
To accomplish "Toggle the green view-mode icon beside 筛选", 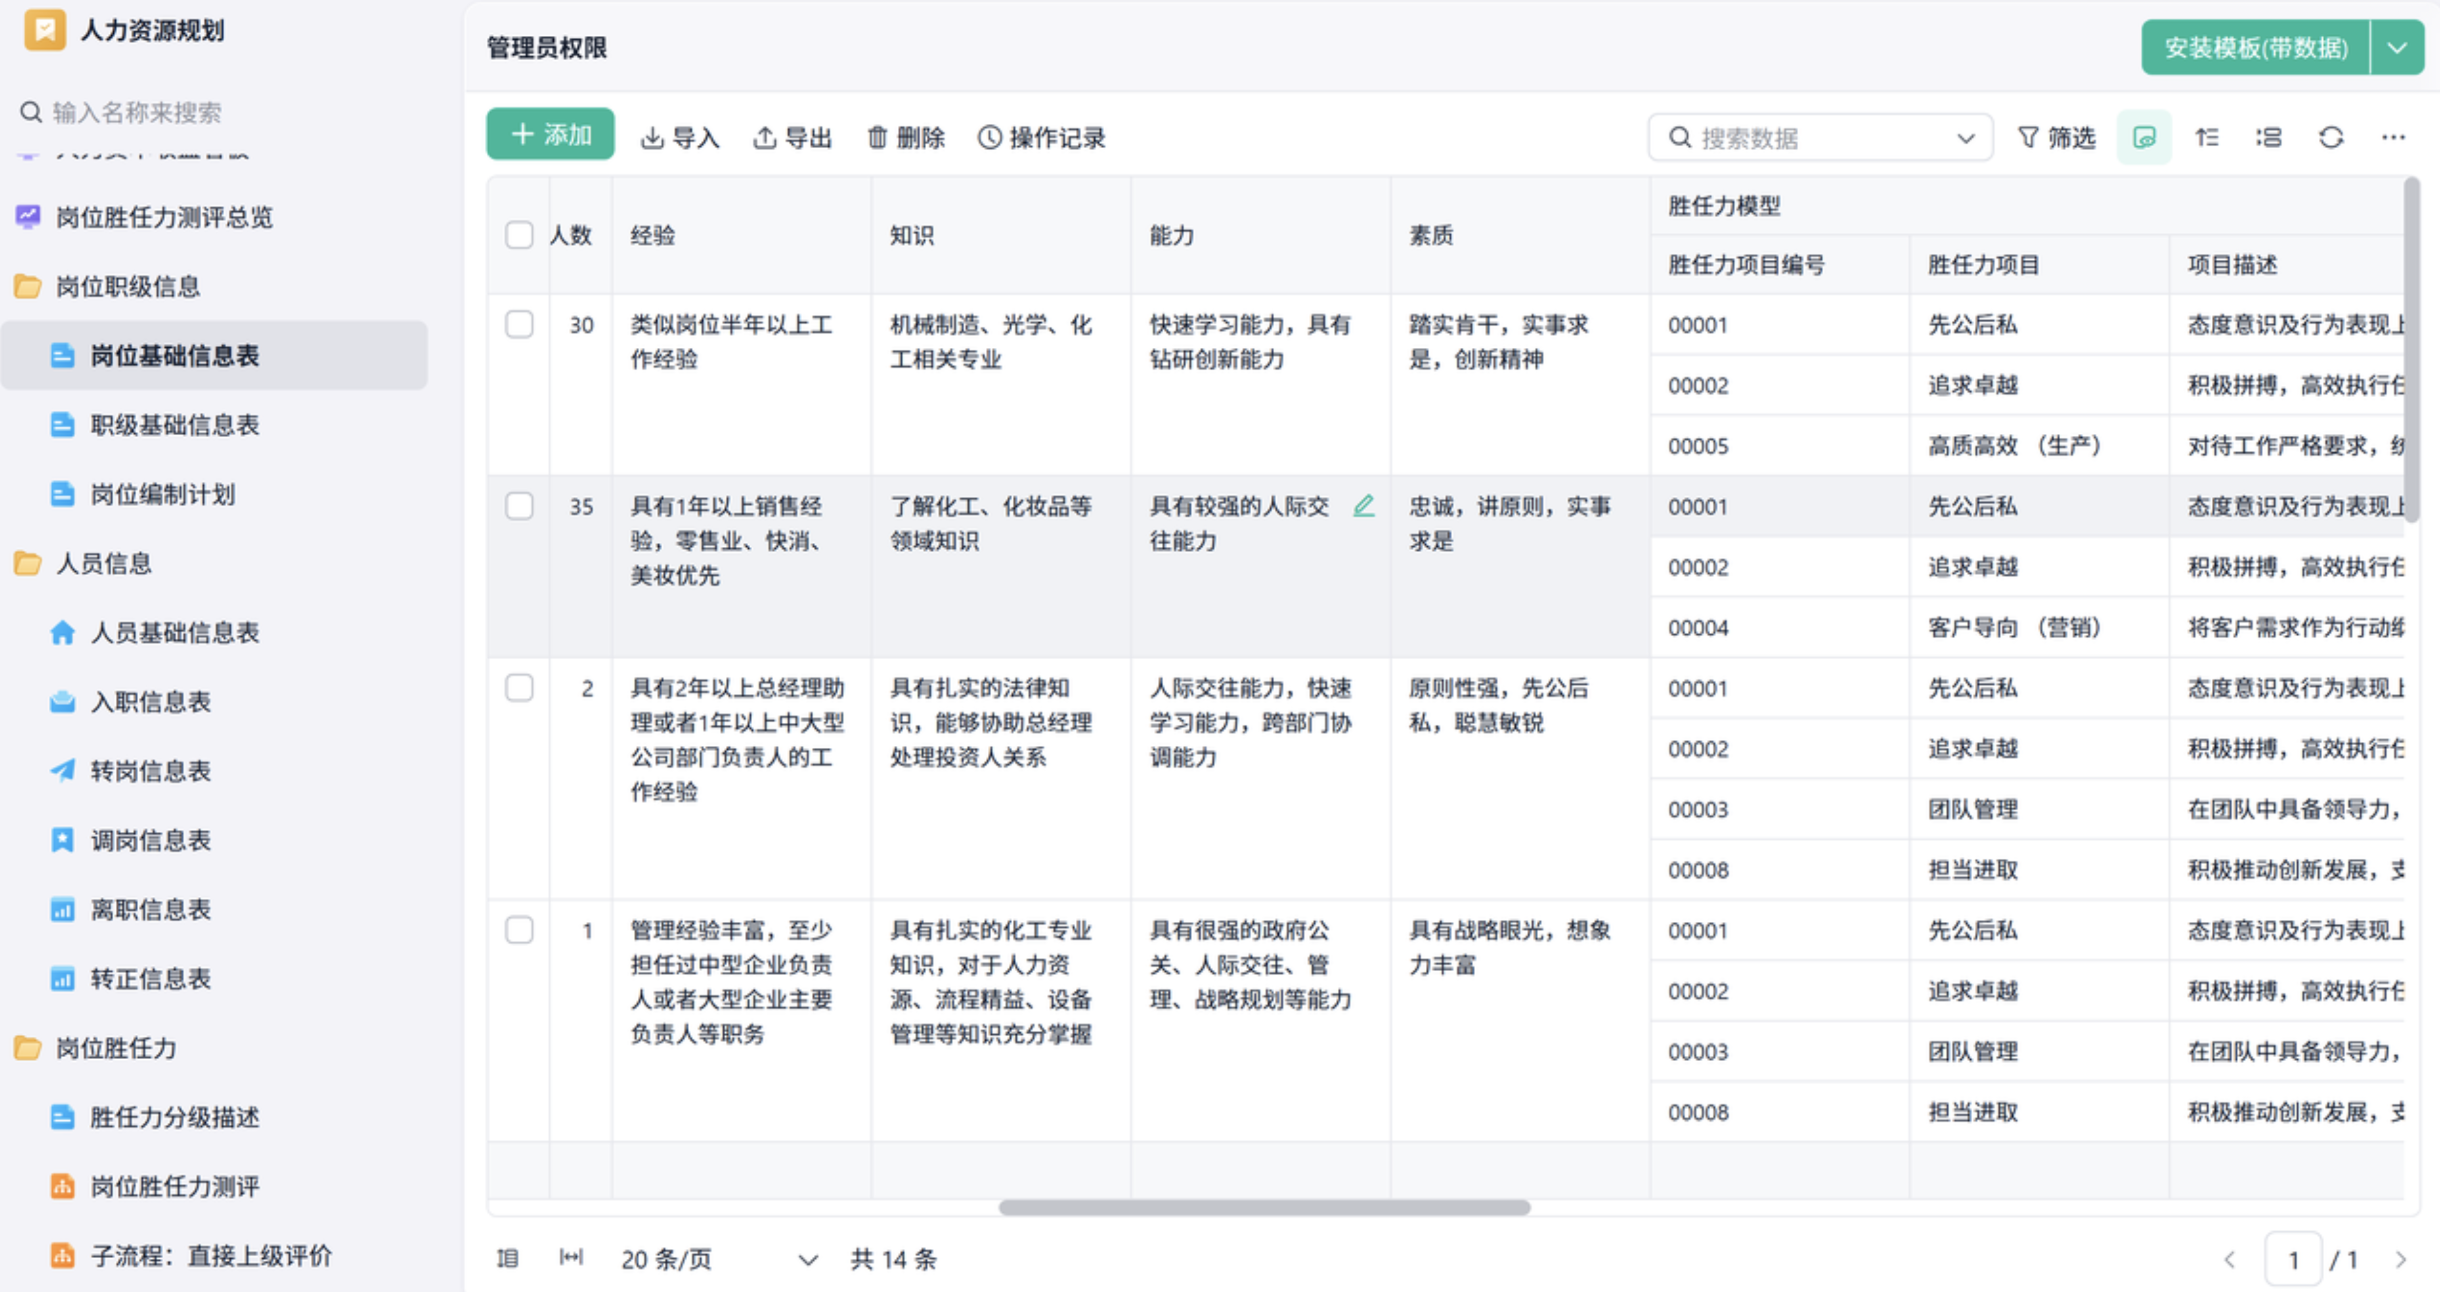I will pyautogui.click(x=2144, y=137).
